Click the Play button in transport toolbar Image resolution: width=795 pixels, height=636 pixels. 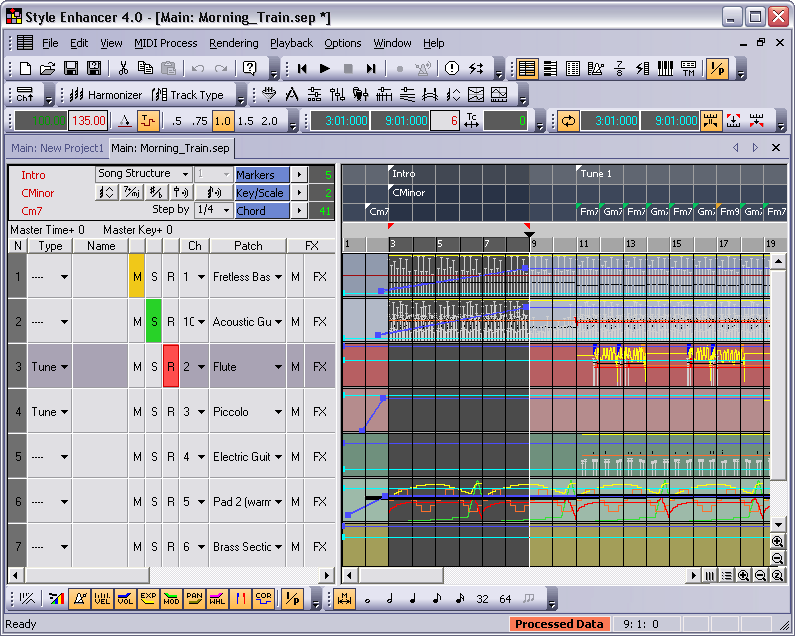324,69
